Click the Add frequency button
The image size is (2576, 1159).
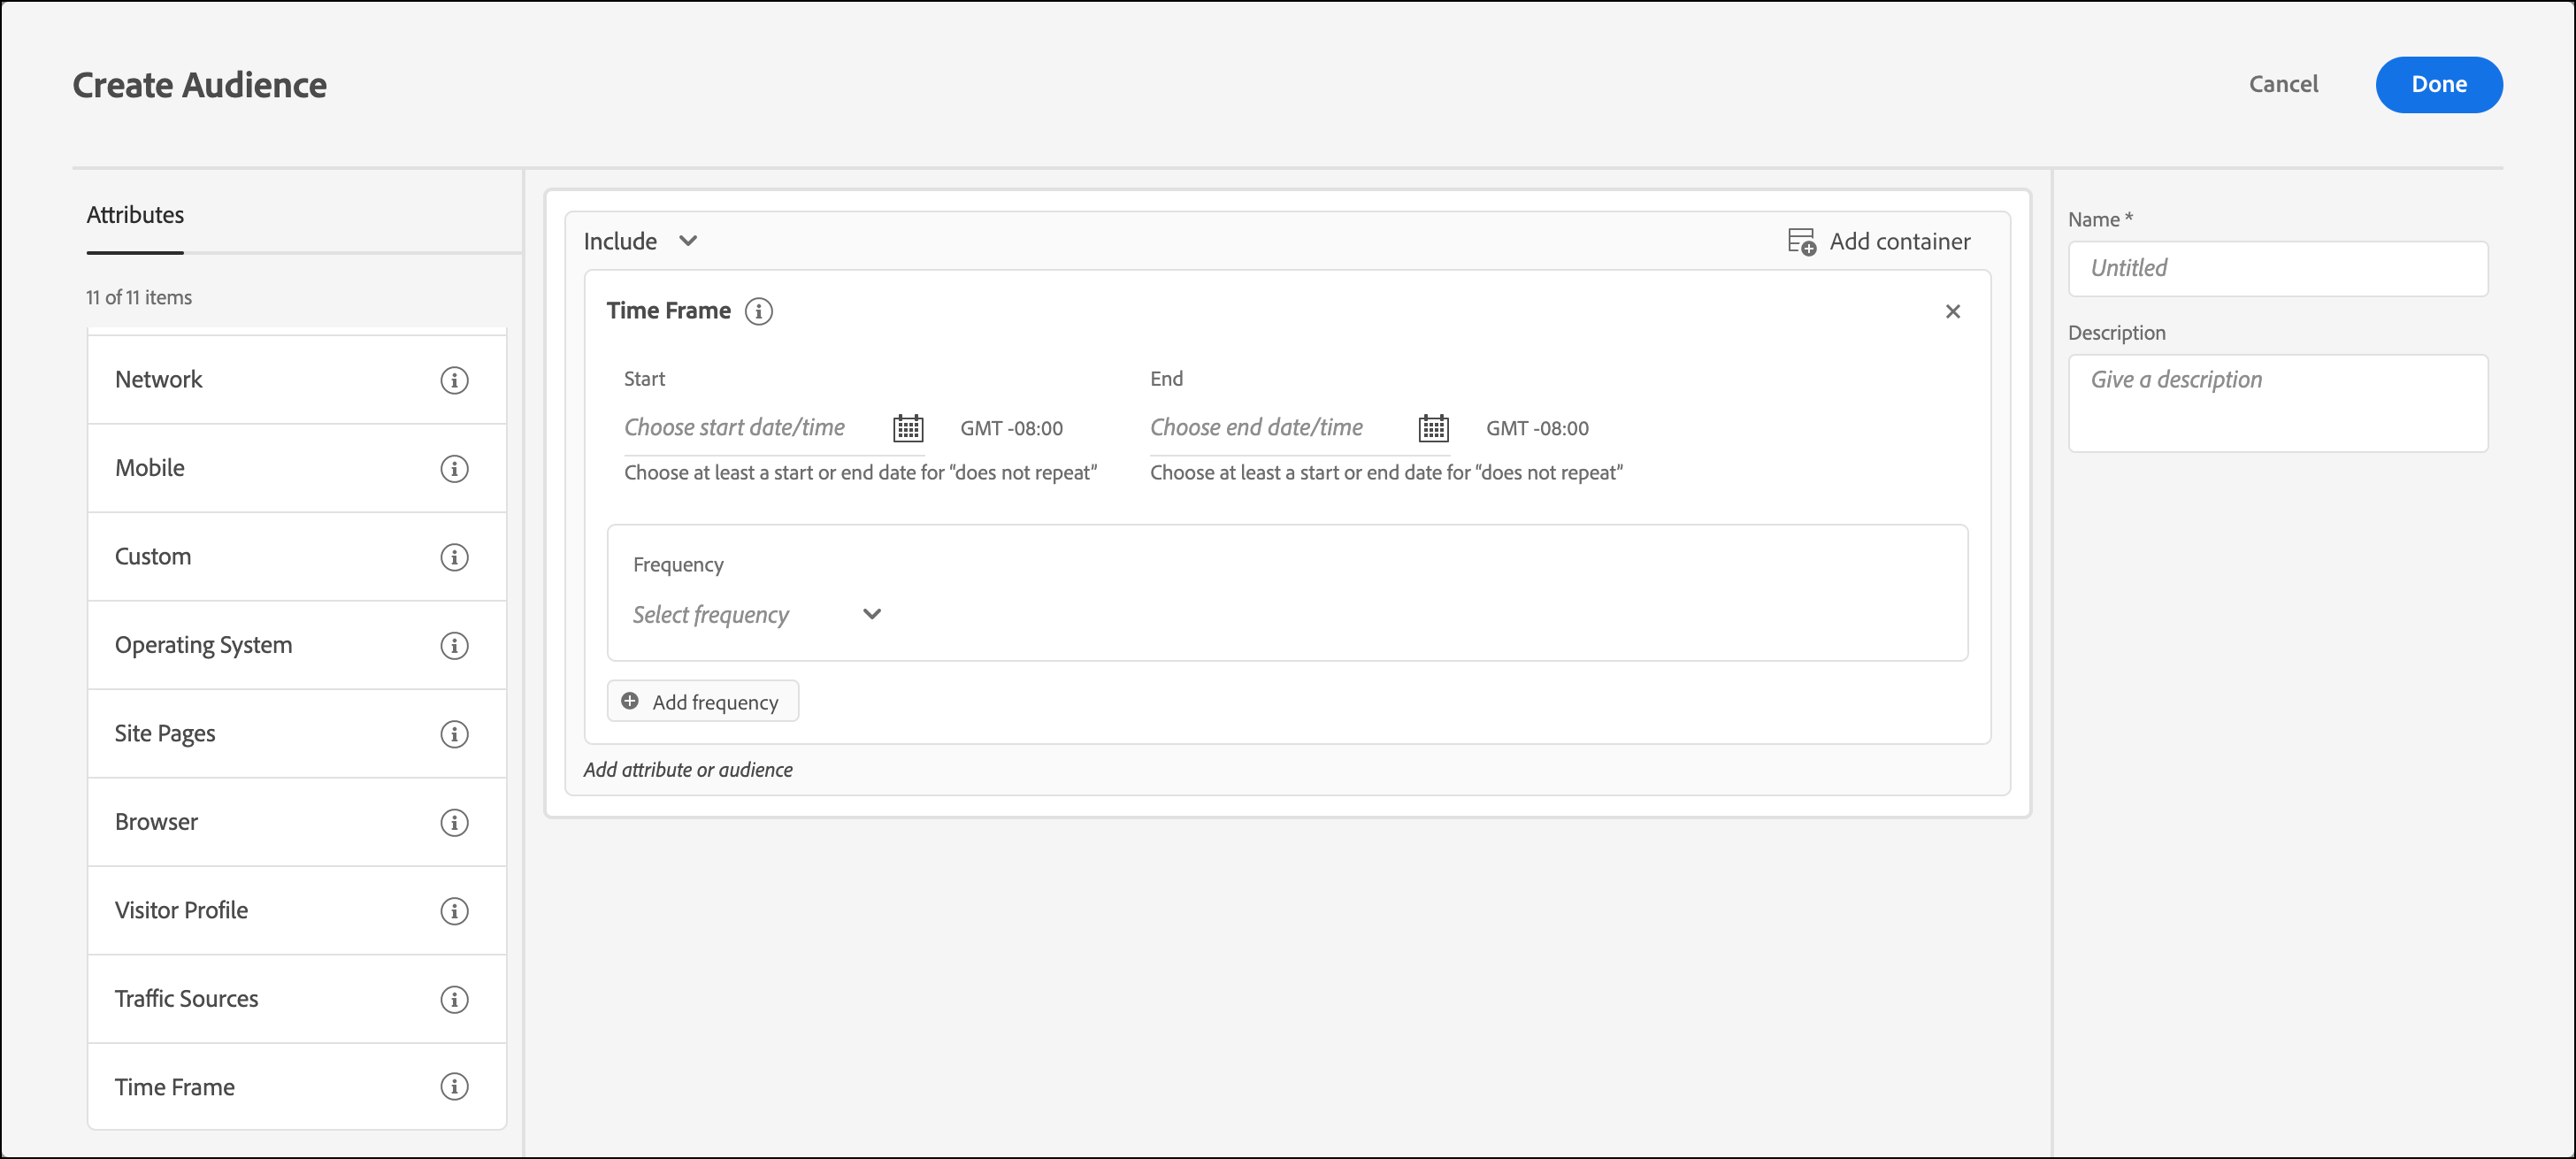[x=702, y=701]
